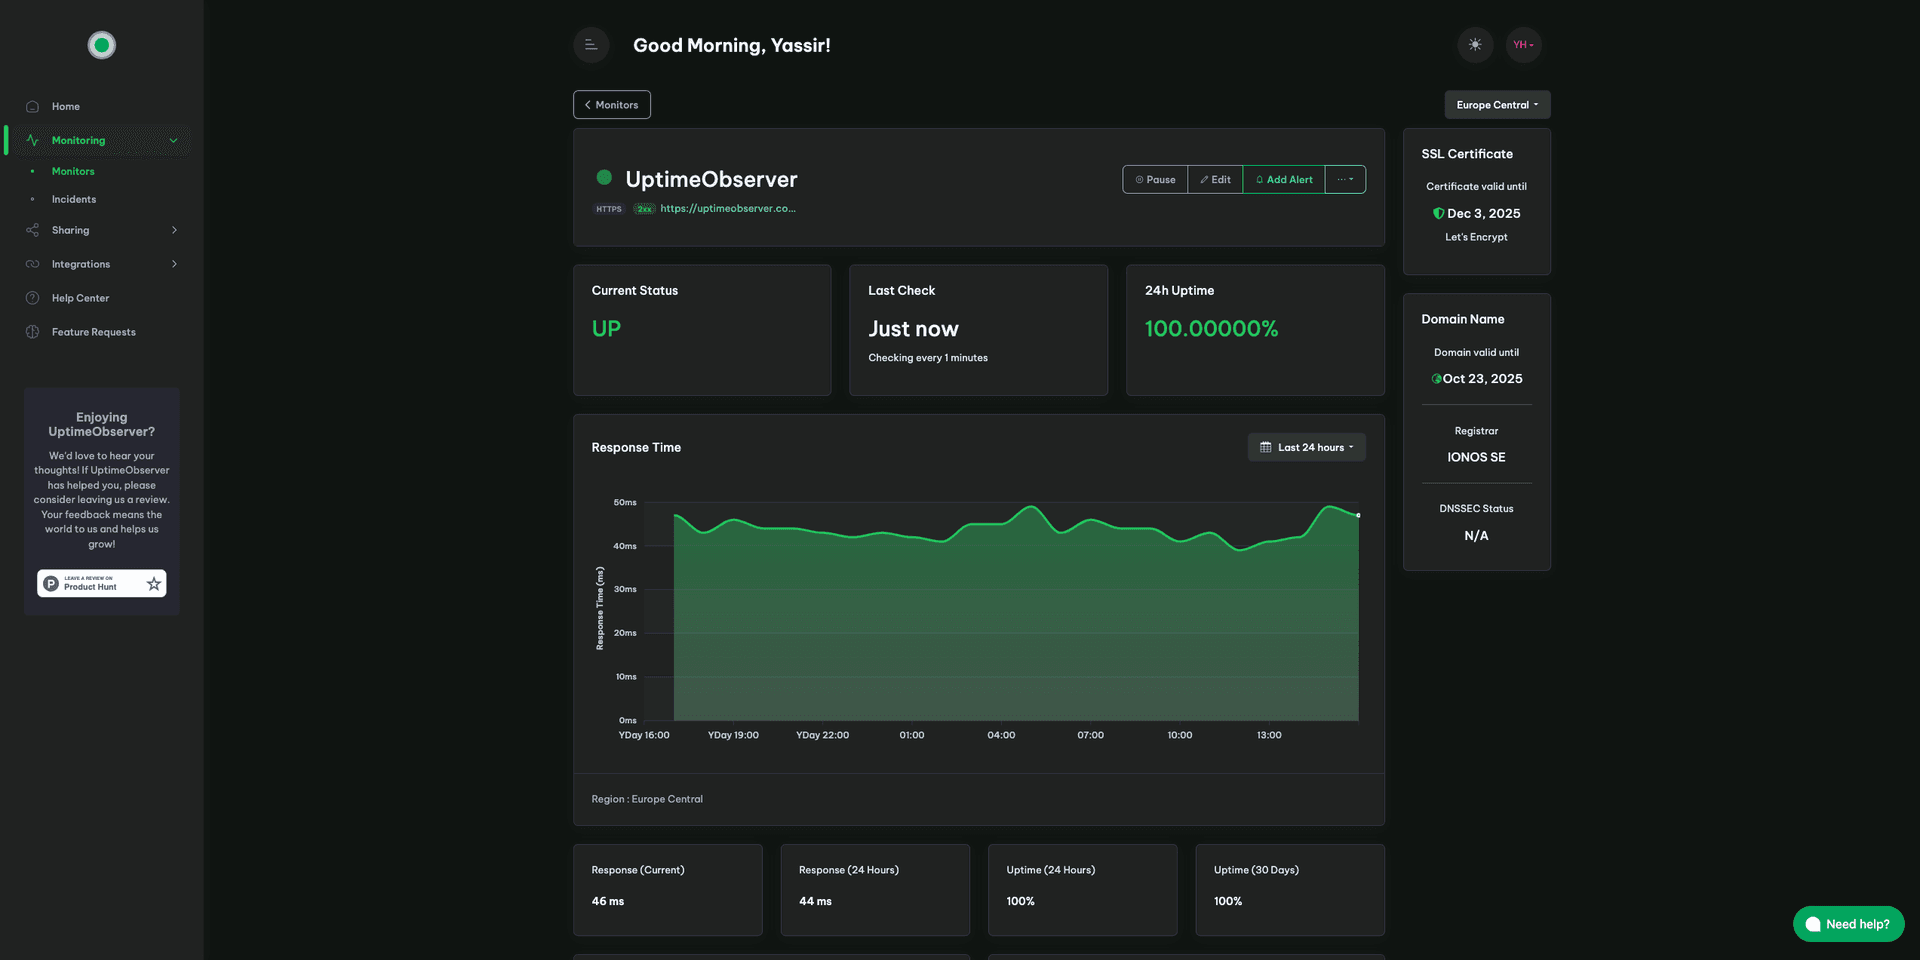Open Incidents sub-item in sidebar

point(74,199)
